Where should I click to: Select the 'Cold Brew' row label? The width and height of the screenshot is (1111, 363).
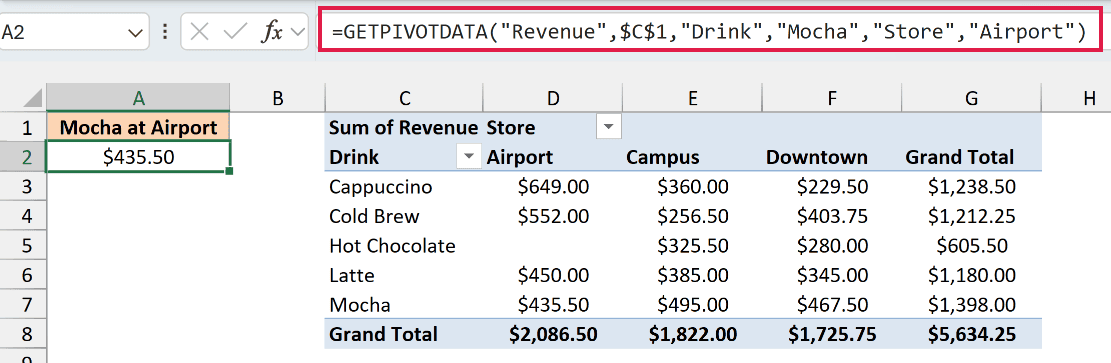click(x=374, y=216)
